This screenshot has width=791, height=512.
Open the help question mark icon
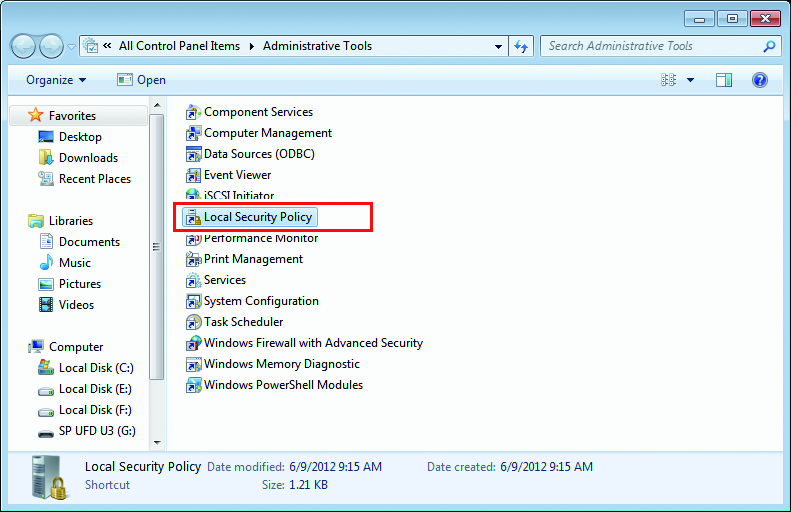(x=759, y=80)
